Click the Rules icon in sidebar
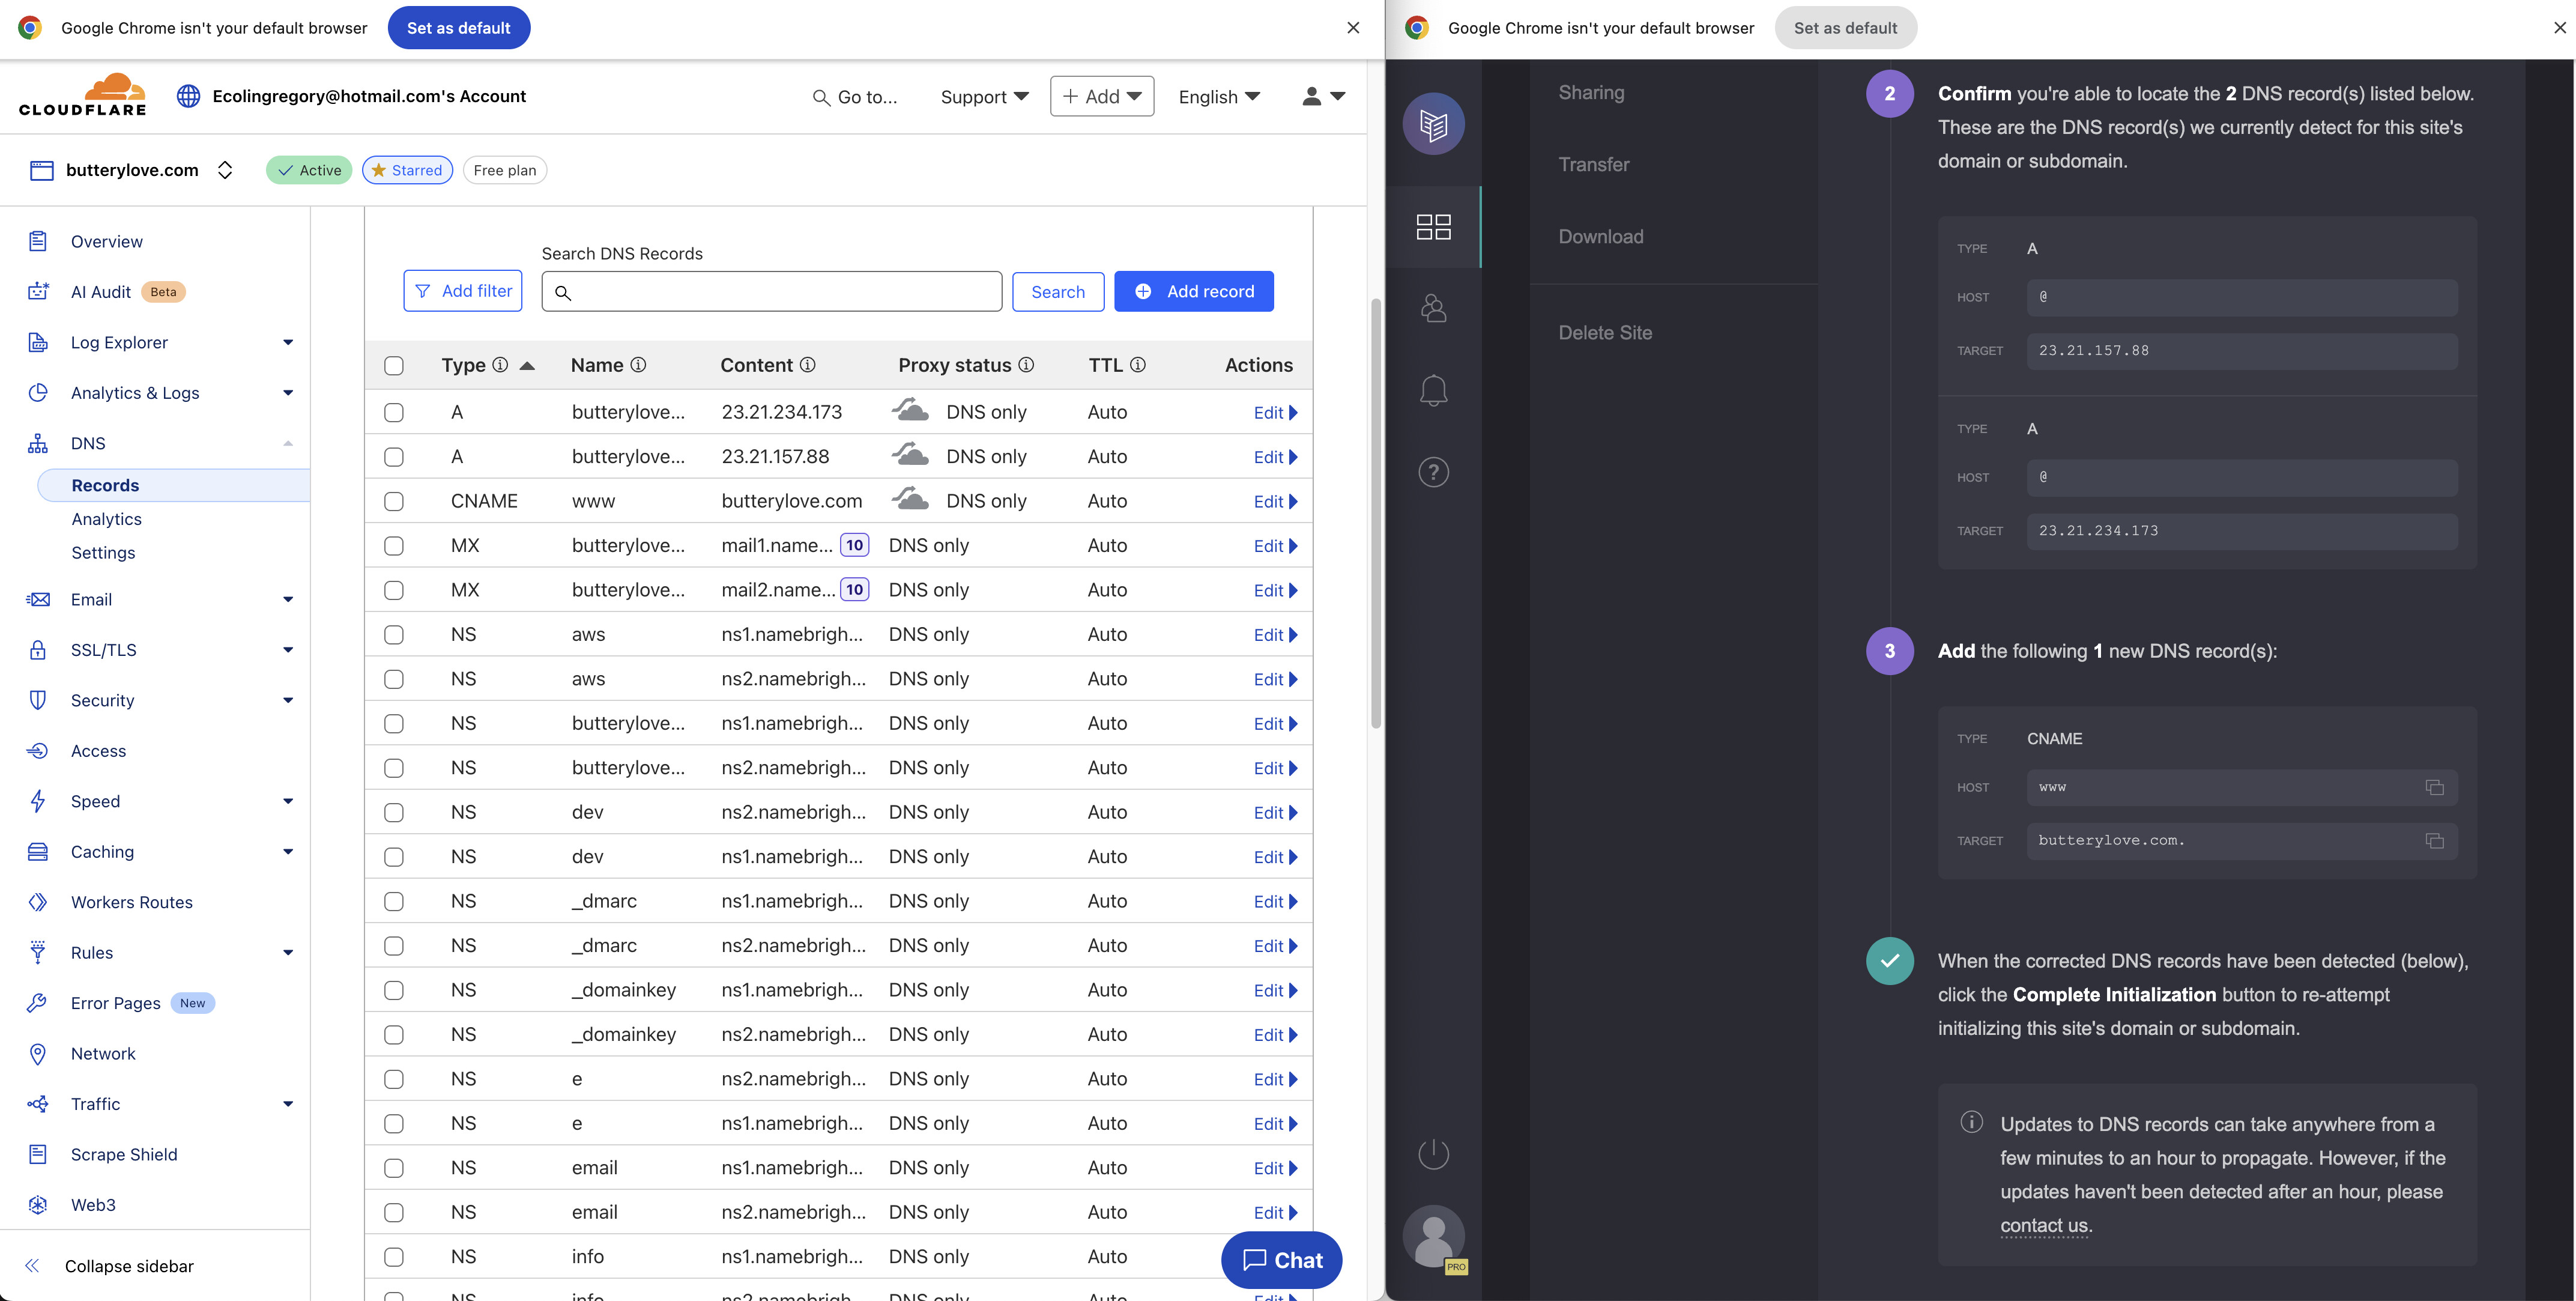The height and width of the screenshot is (1301, 2576). 38,952
